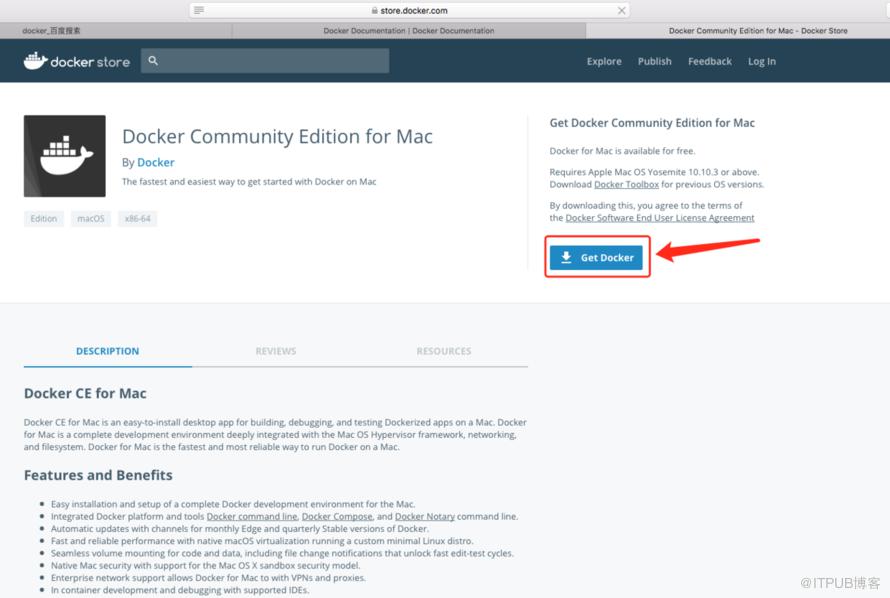Screen dimensions: 890x598
Task: Follow the Docker command line link
Action: click(252, 516)
